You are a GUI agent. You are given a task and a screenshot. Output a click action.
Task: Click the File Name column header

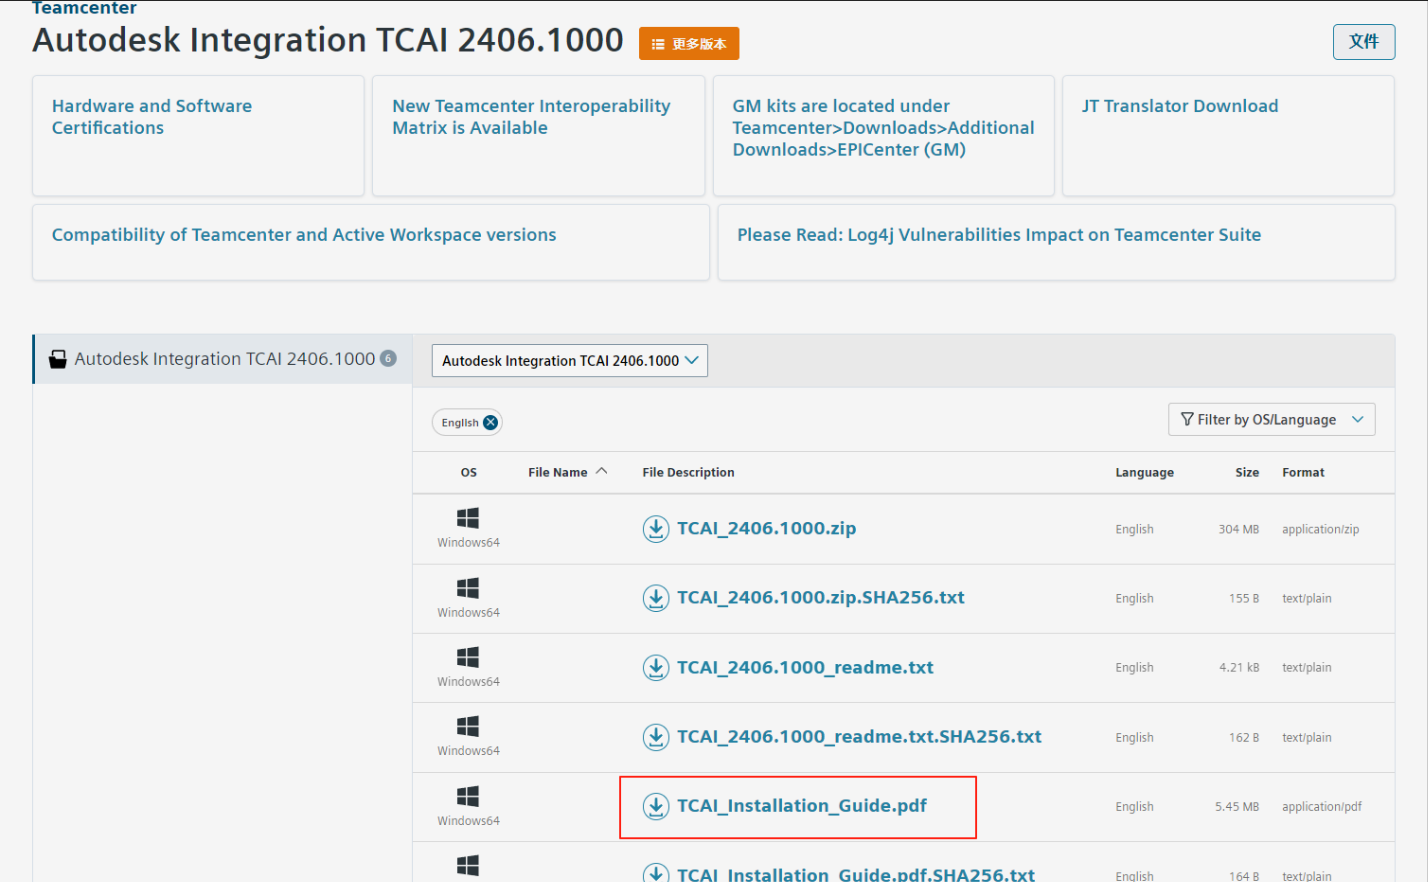tap(558, 472)
